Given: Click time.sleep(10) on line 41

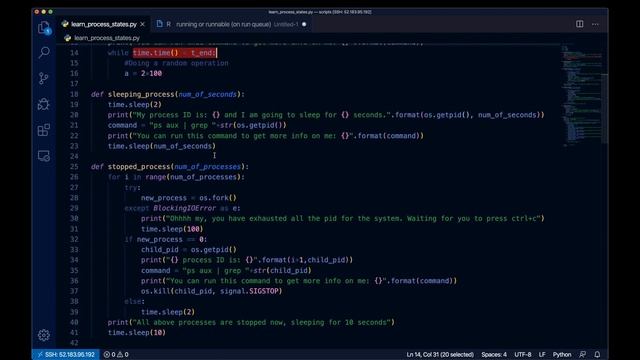Looking at the screenshot, I should pyautogui.click(x=137, y=333).
